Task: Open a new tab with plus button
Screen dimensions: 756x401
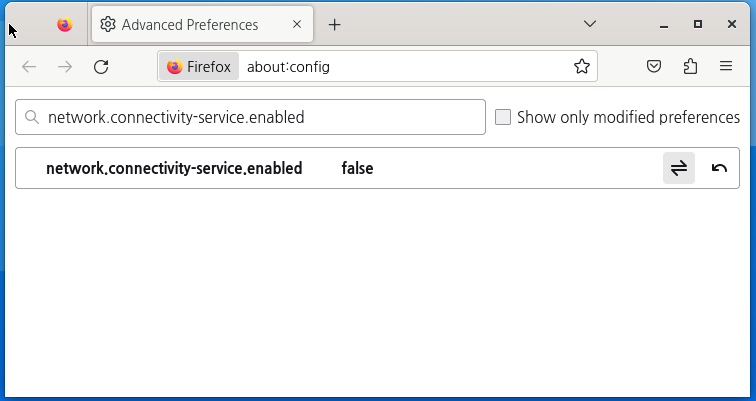Action: [334, 25]
